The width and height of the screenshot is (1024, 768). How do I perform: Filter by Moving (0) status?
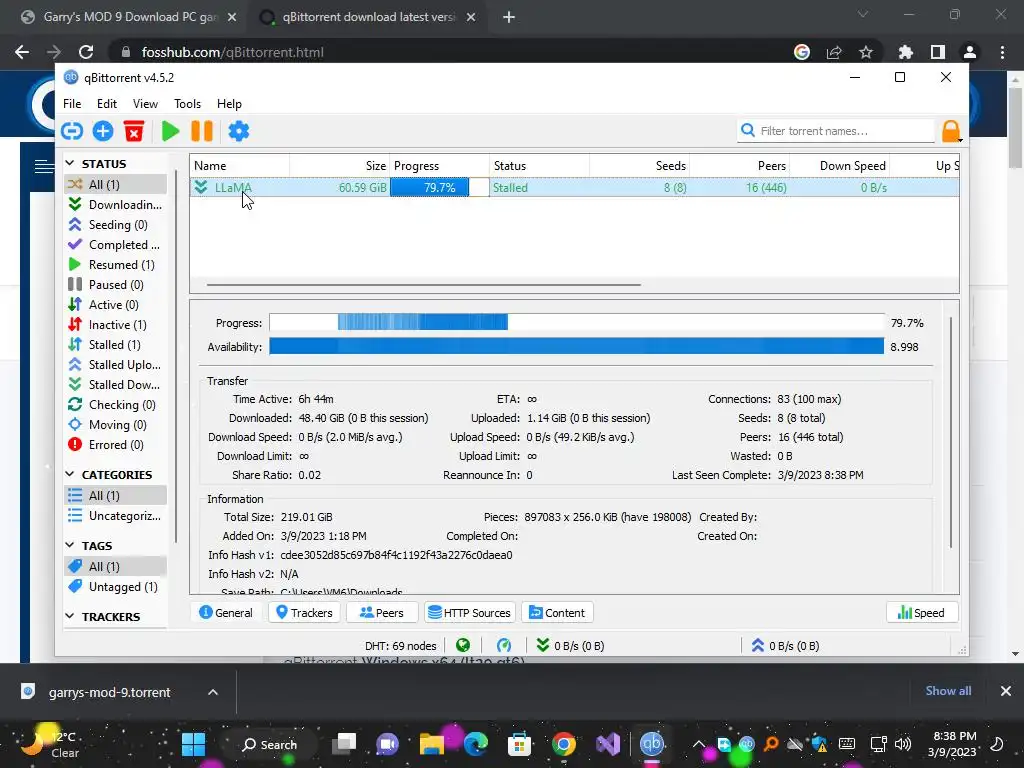pos(116,424)
